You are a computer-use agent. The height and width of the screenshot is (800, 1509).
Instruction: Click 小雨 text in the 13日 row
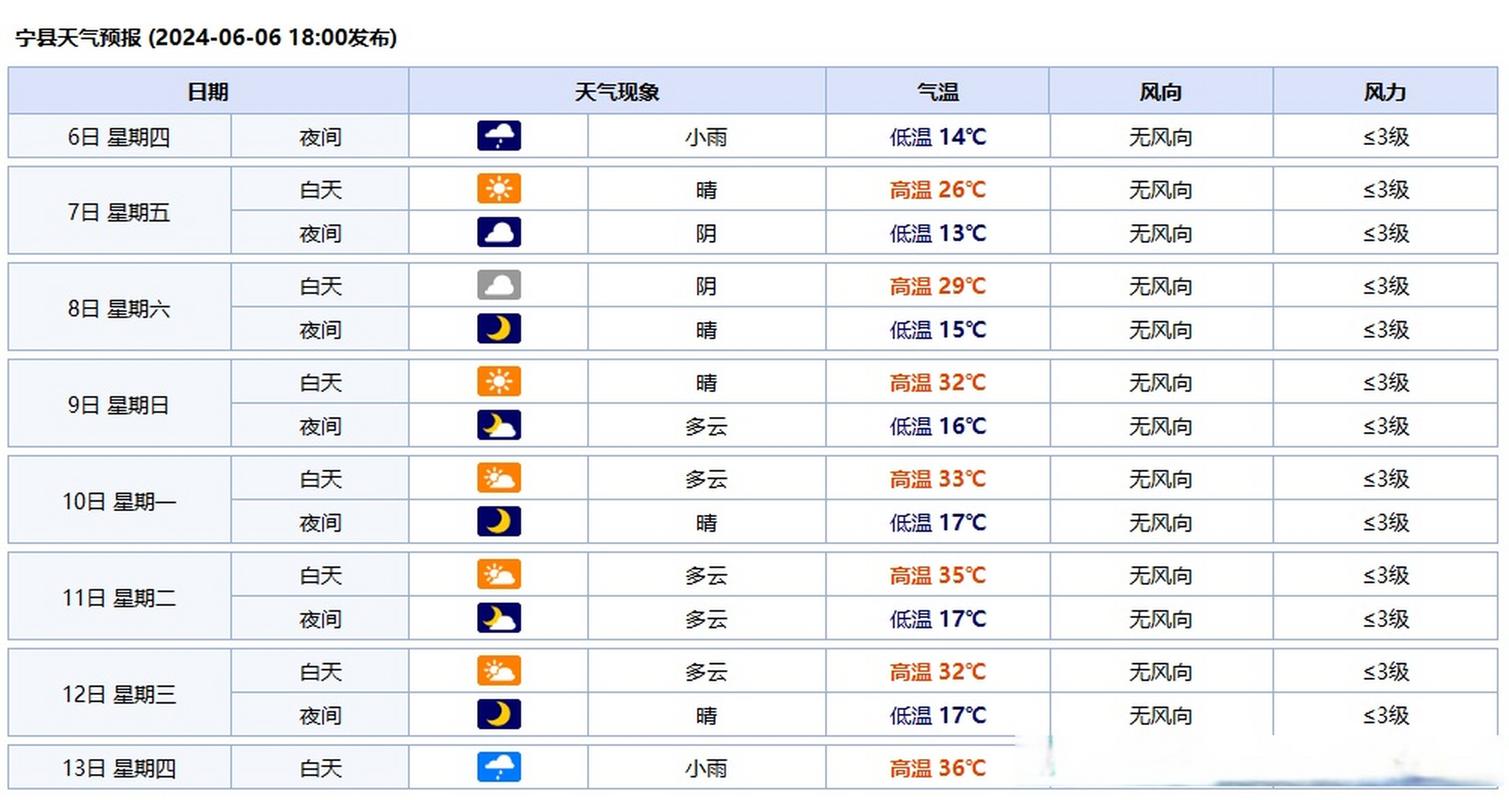click(706, 769)
